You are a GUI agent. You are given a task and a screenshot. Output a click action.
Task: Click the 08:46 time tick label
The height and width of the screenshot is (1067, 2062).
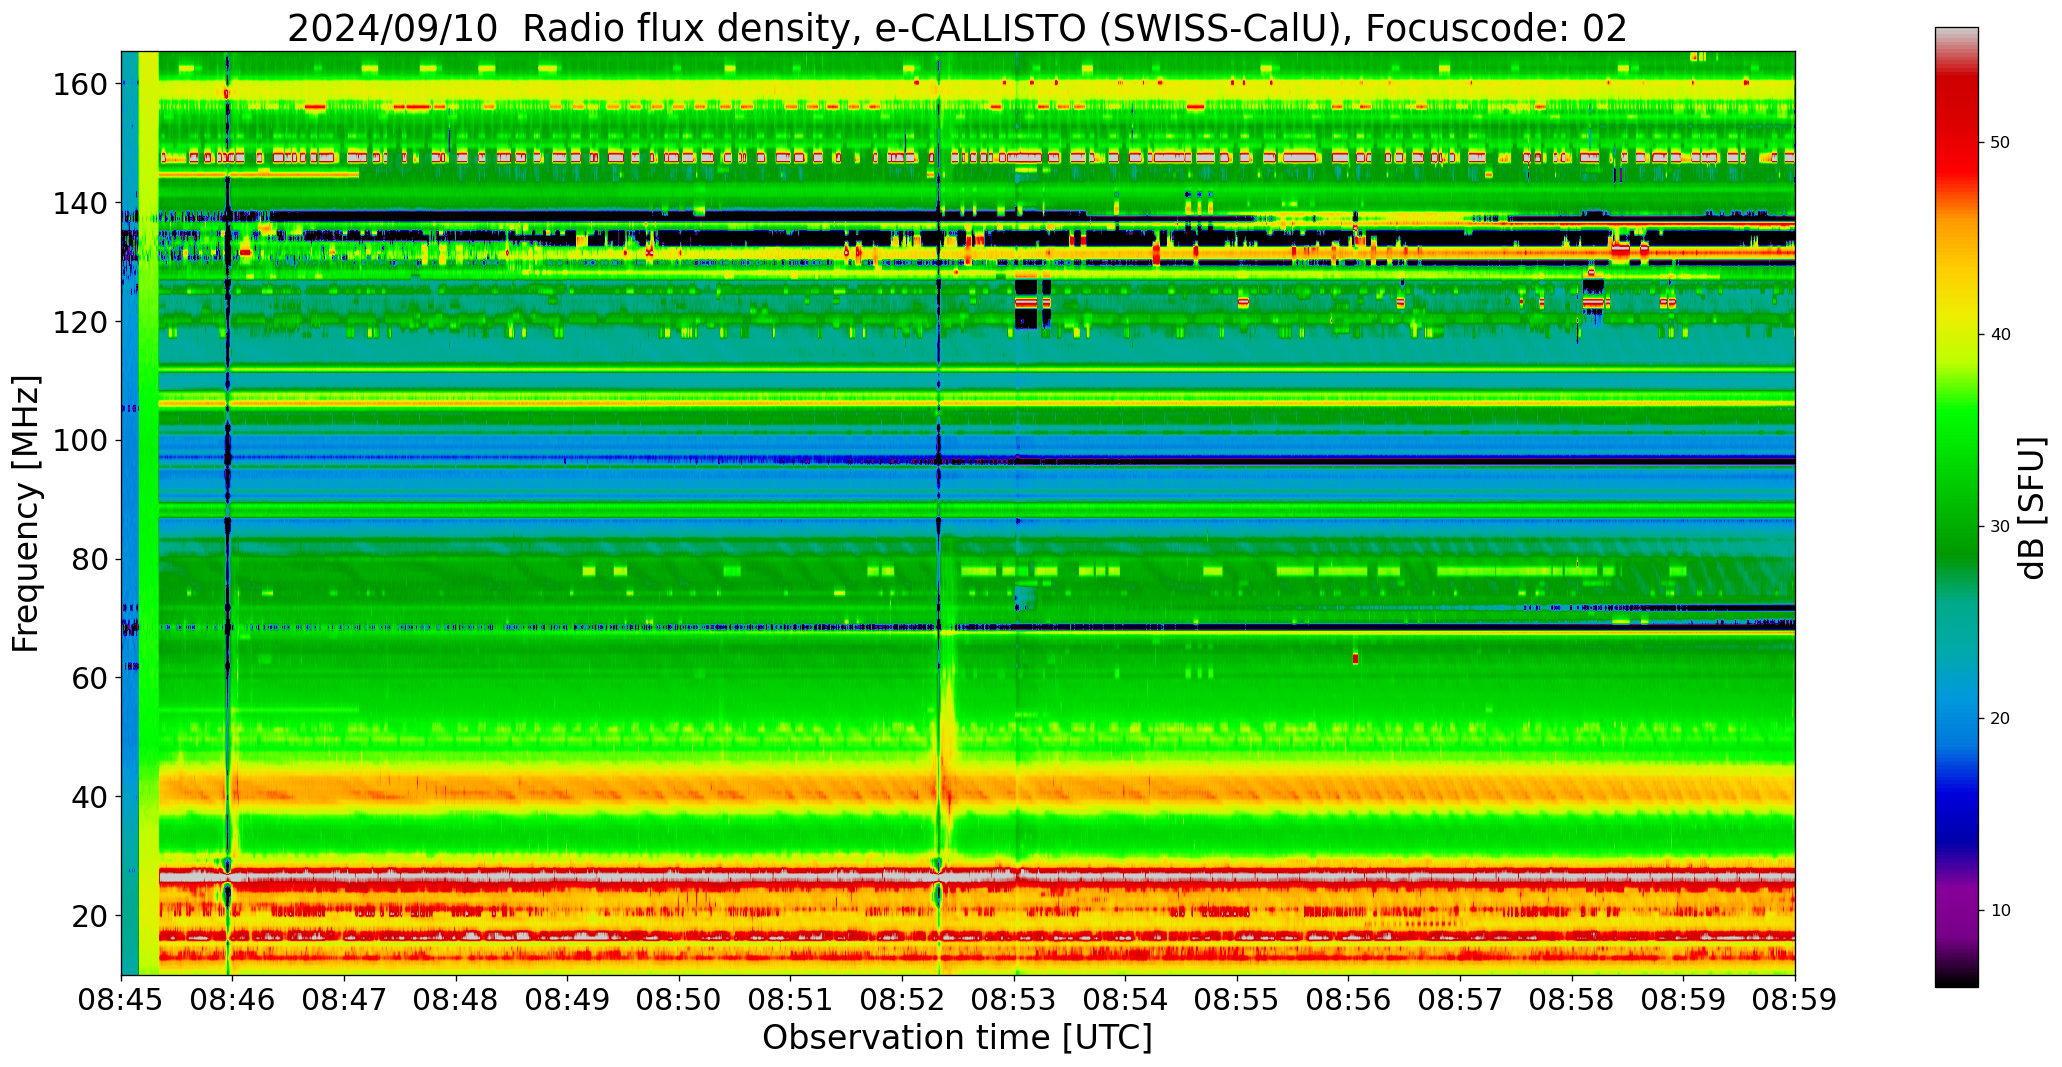coord(233,1000)
